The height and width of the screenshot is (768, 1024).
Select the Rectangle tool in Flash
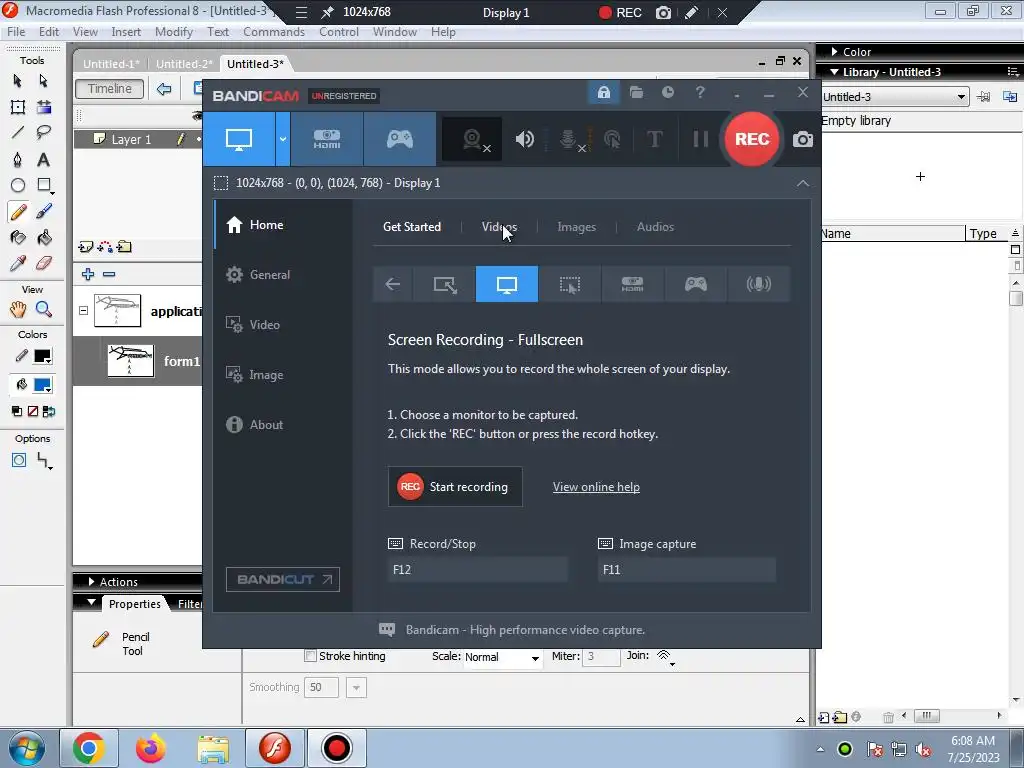[x=44, y=185]
